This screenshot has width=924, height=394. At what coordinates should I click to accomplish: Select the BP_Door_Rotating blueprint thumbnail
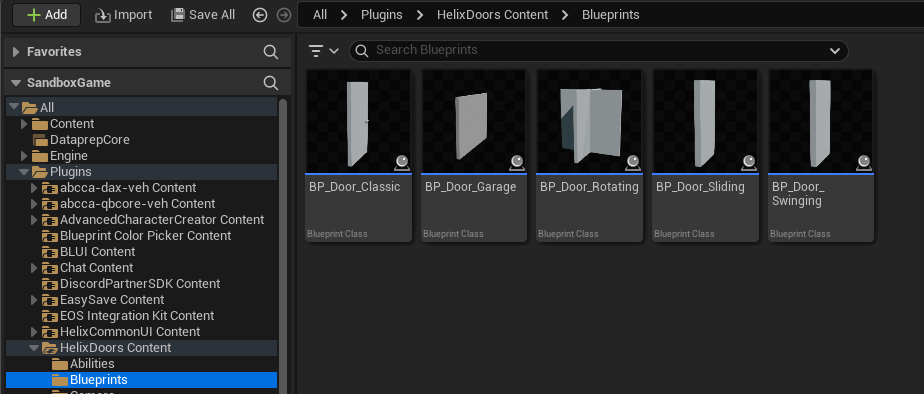(x=589, y=121)
